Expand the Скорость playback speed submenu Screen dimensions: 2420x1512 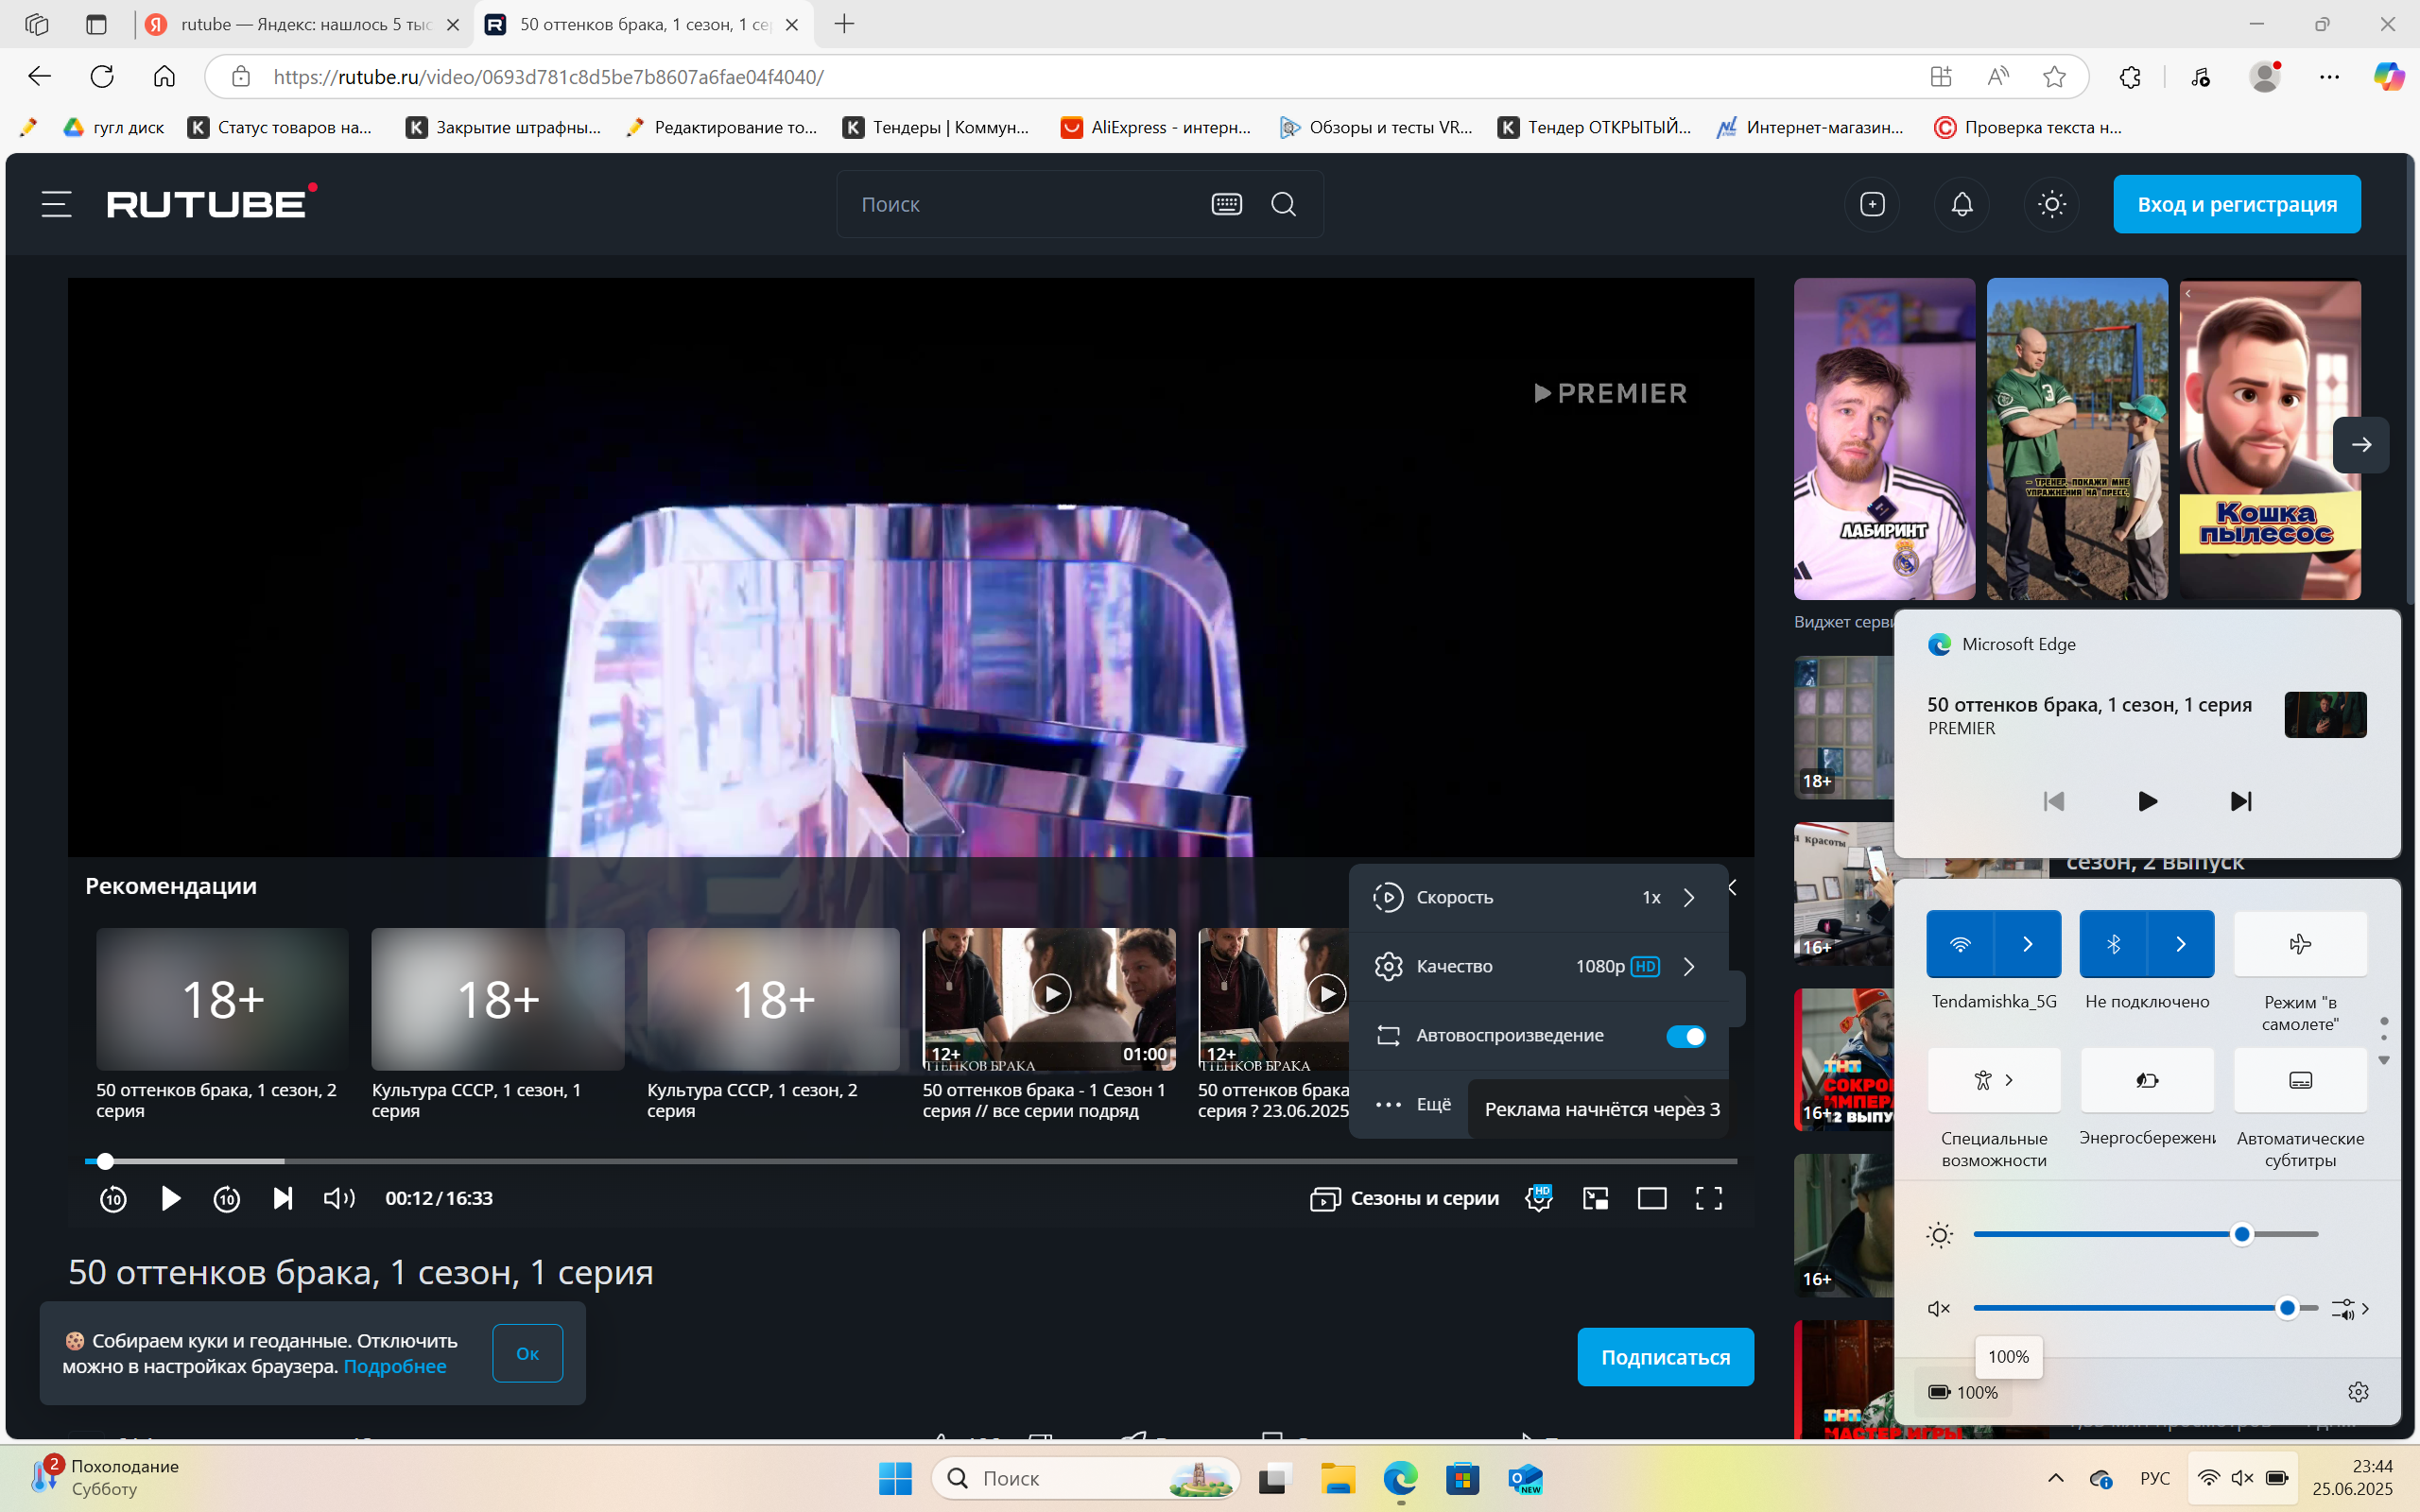pos(1538,897)
